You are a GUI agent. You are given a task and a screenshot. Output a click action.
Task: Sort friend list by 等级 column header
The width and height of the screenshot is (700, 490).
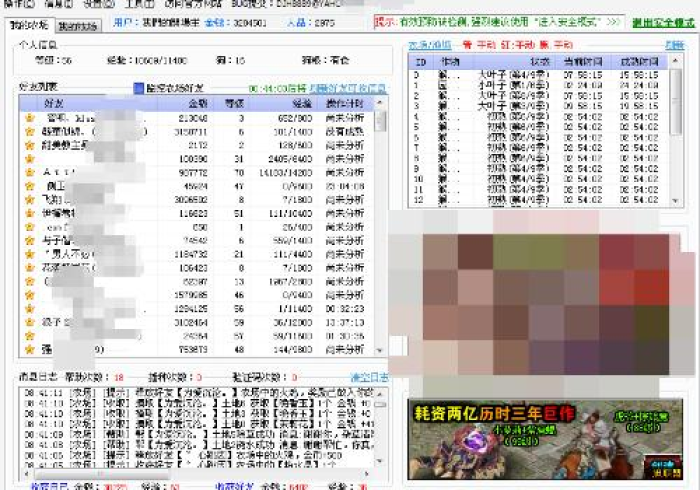pyautogui.click(x=234, y=104)
